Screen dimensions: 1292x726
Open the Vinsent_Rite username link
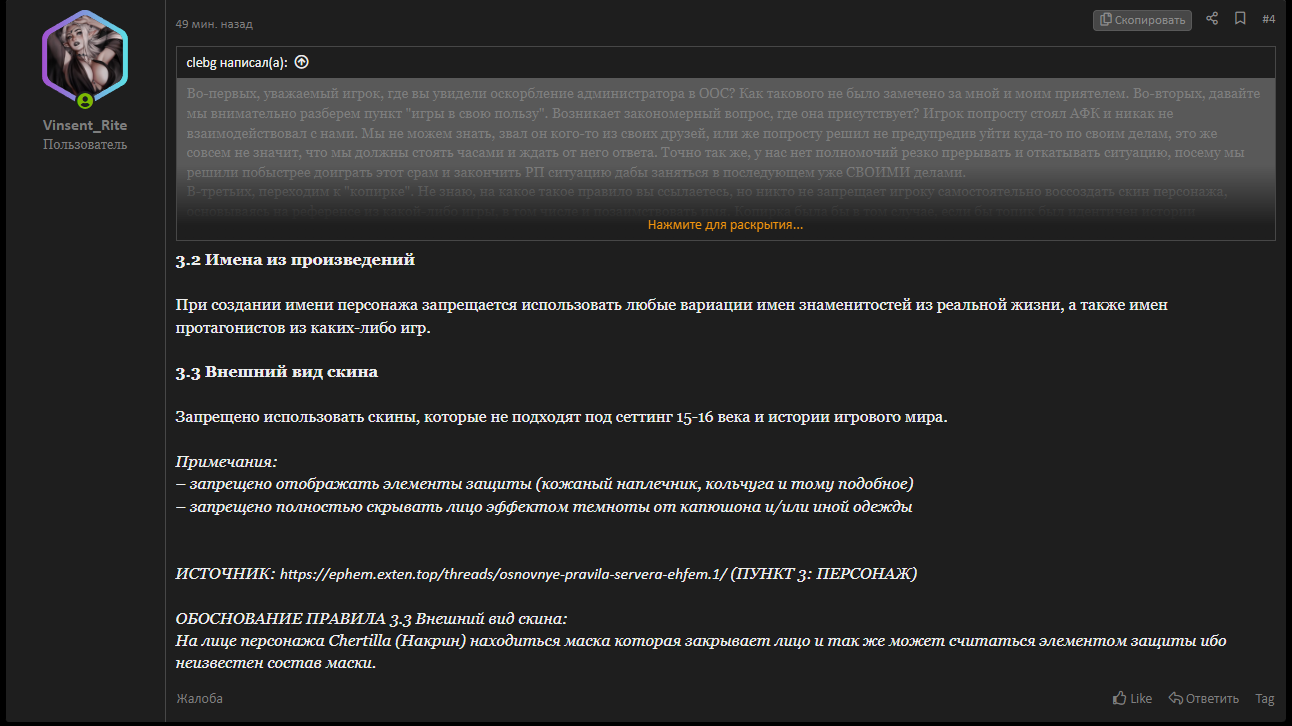tap(85, 125)
